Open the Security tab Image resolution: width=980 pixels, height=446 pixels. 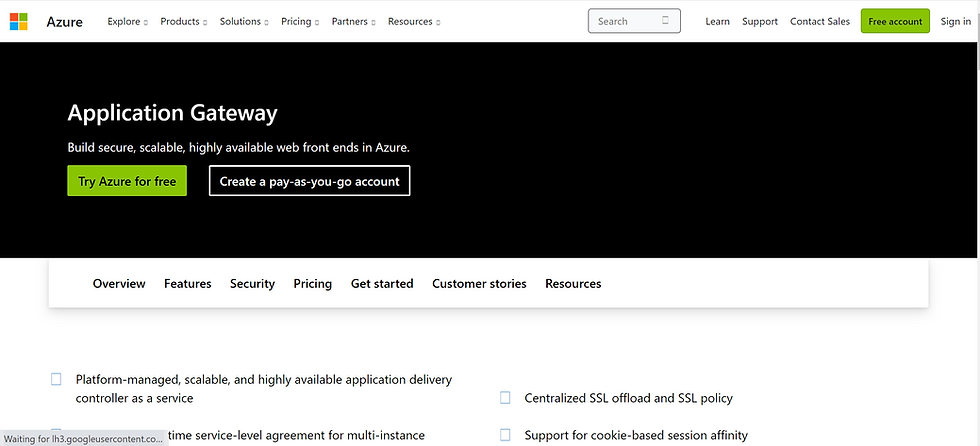click(252, 284)
